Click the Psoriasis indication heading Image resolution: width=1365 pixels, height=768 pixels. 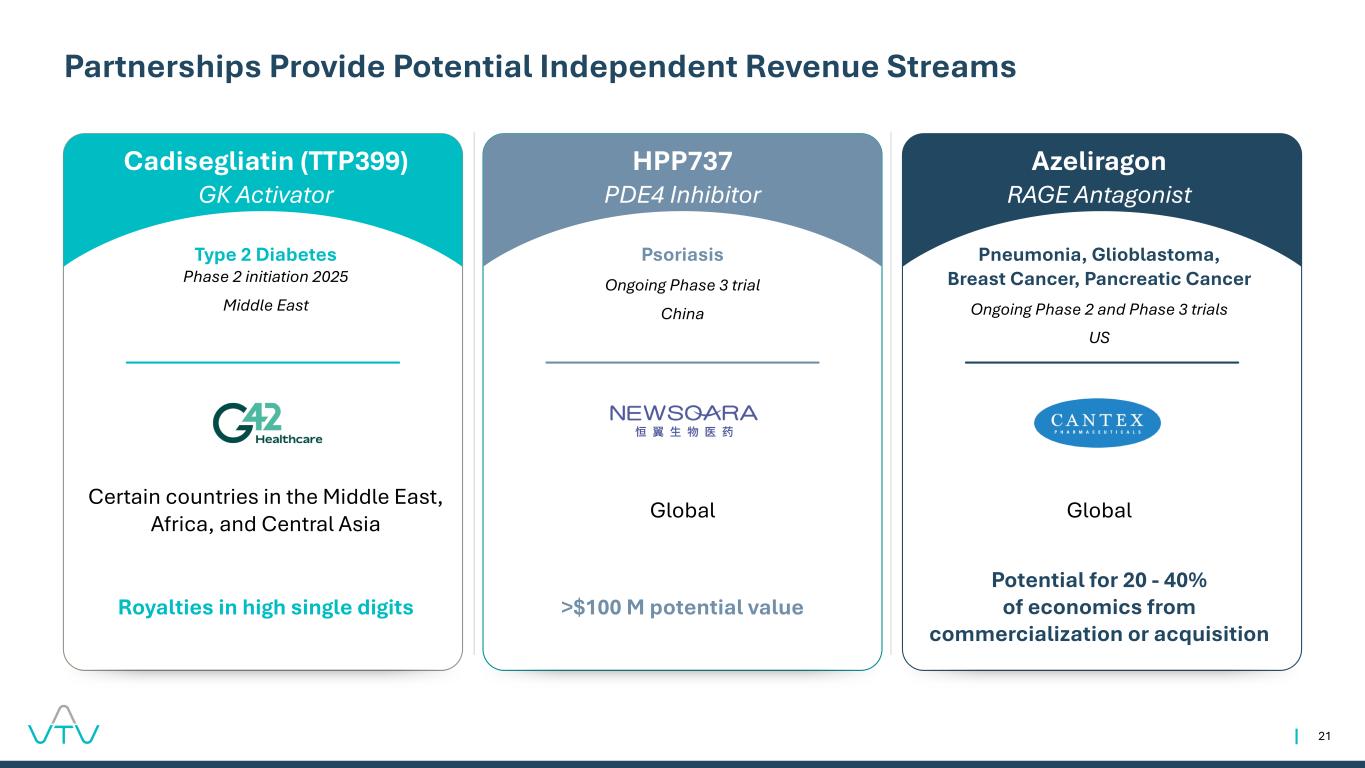[682, 255]
